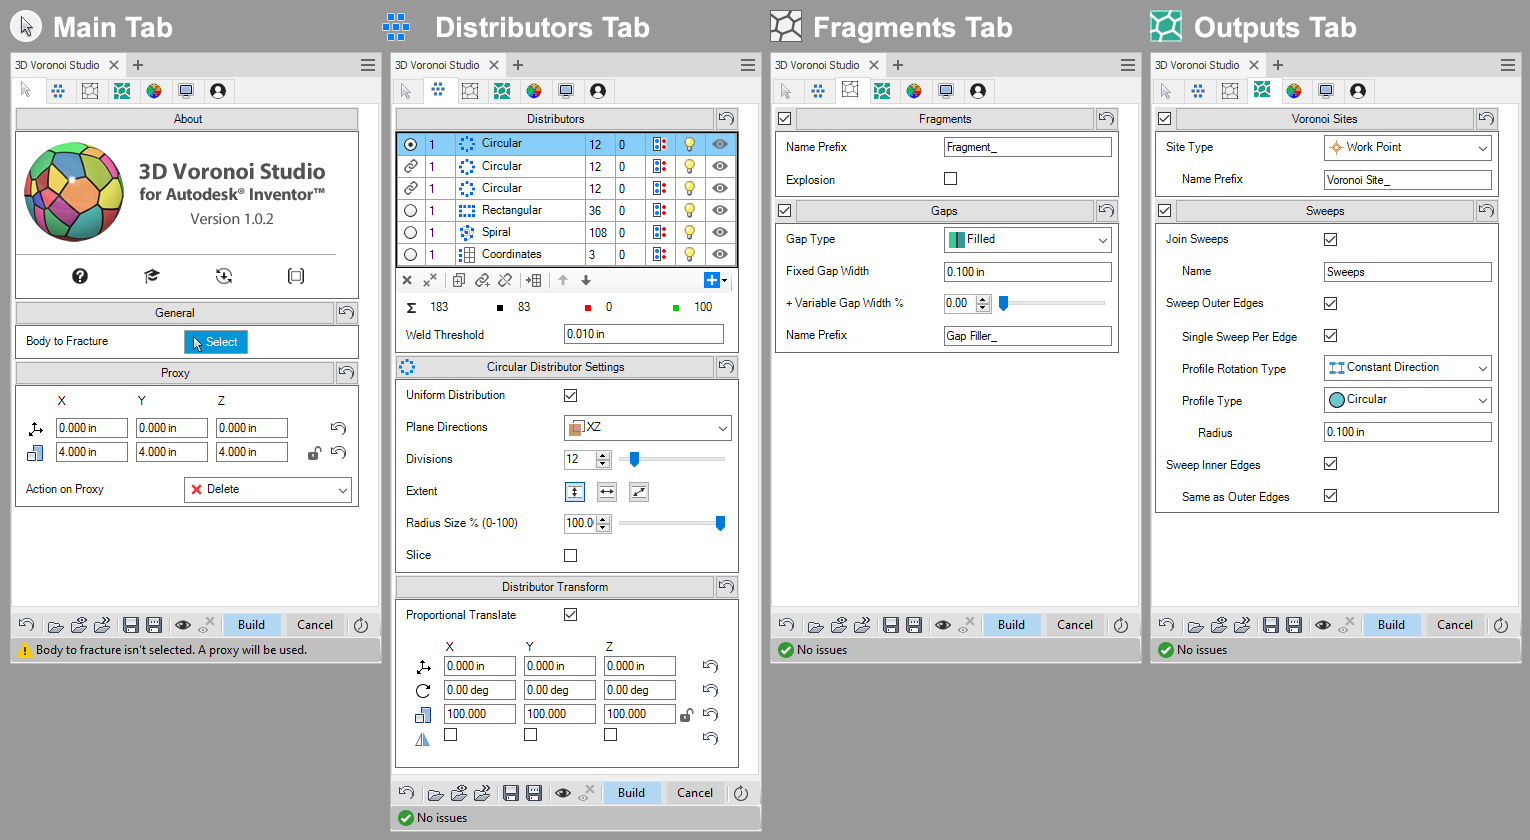The height and width of the screenshot is (840, 1530).
Task: Switch to the monitor display tab in Distributors panel
Action: coord(566,91)
